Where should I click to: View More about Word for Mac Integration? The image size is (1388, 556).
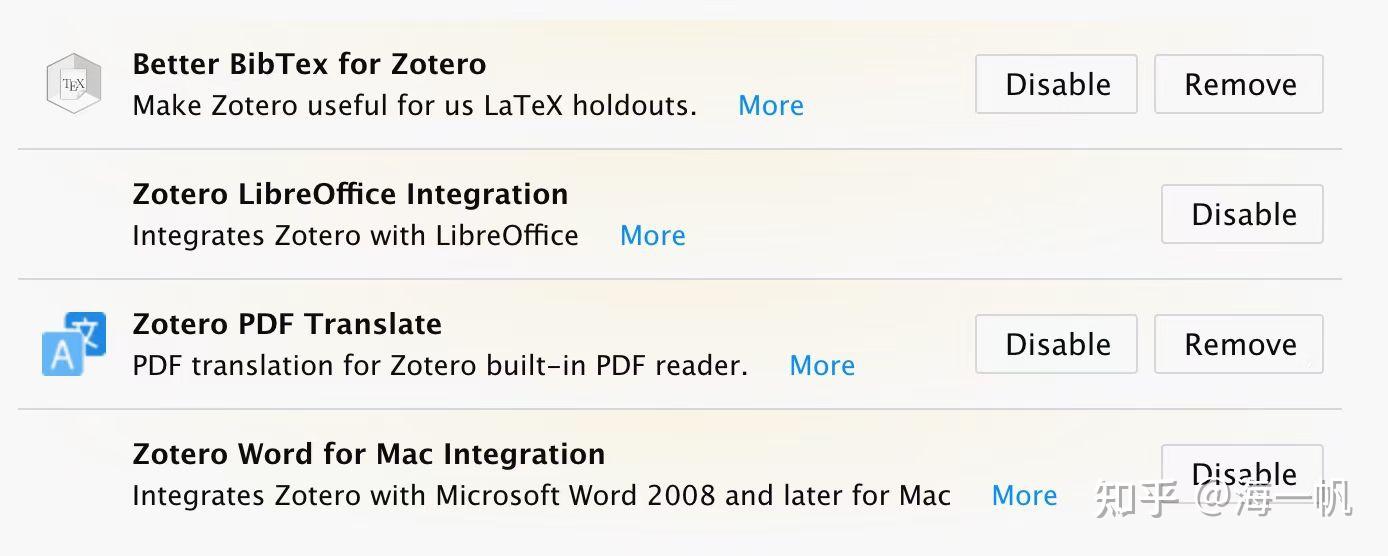click(1024, 496)
